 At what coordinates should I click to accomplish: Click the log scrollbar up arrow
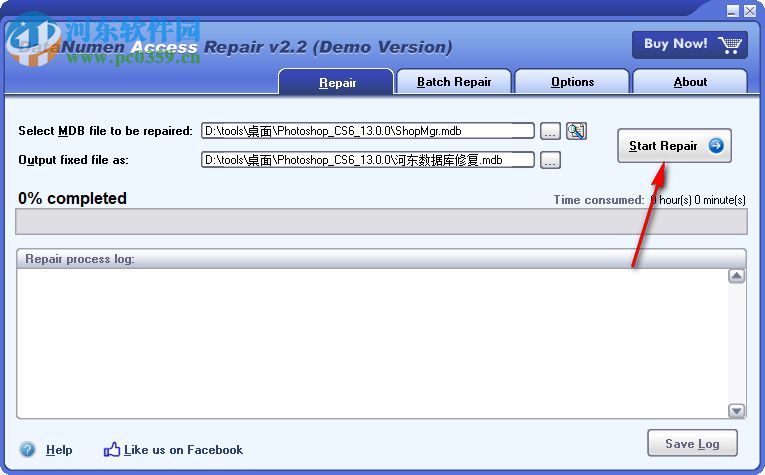tap(736, 276)
